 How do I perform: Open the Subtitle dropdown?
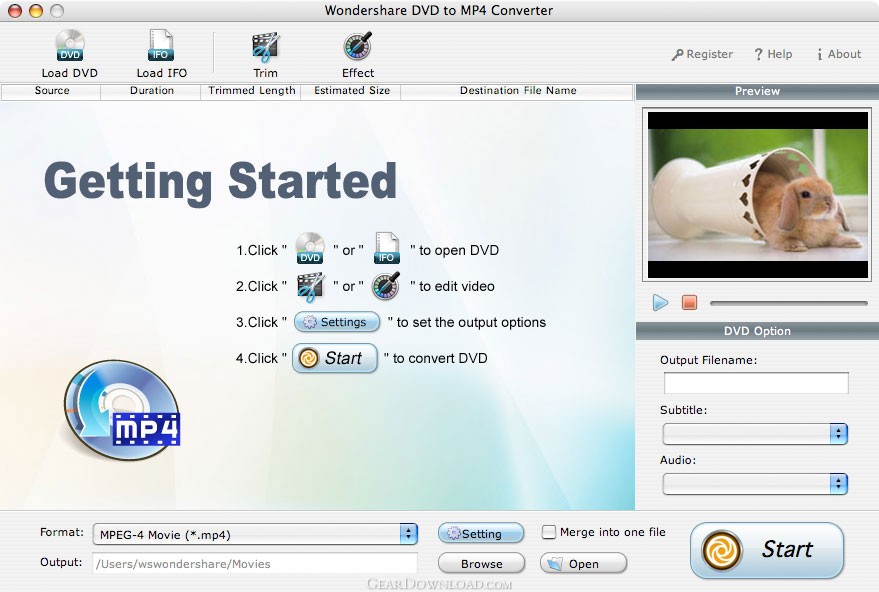pos(755,434)
